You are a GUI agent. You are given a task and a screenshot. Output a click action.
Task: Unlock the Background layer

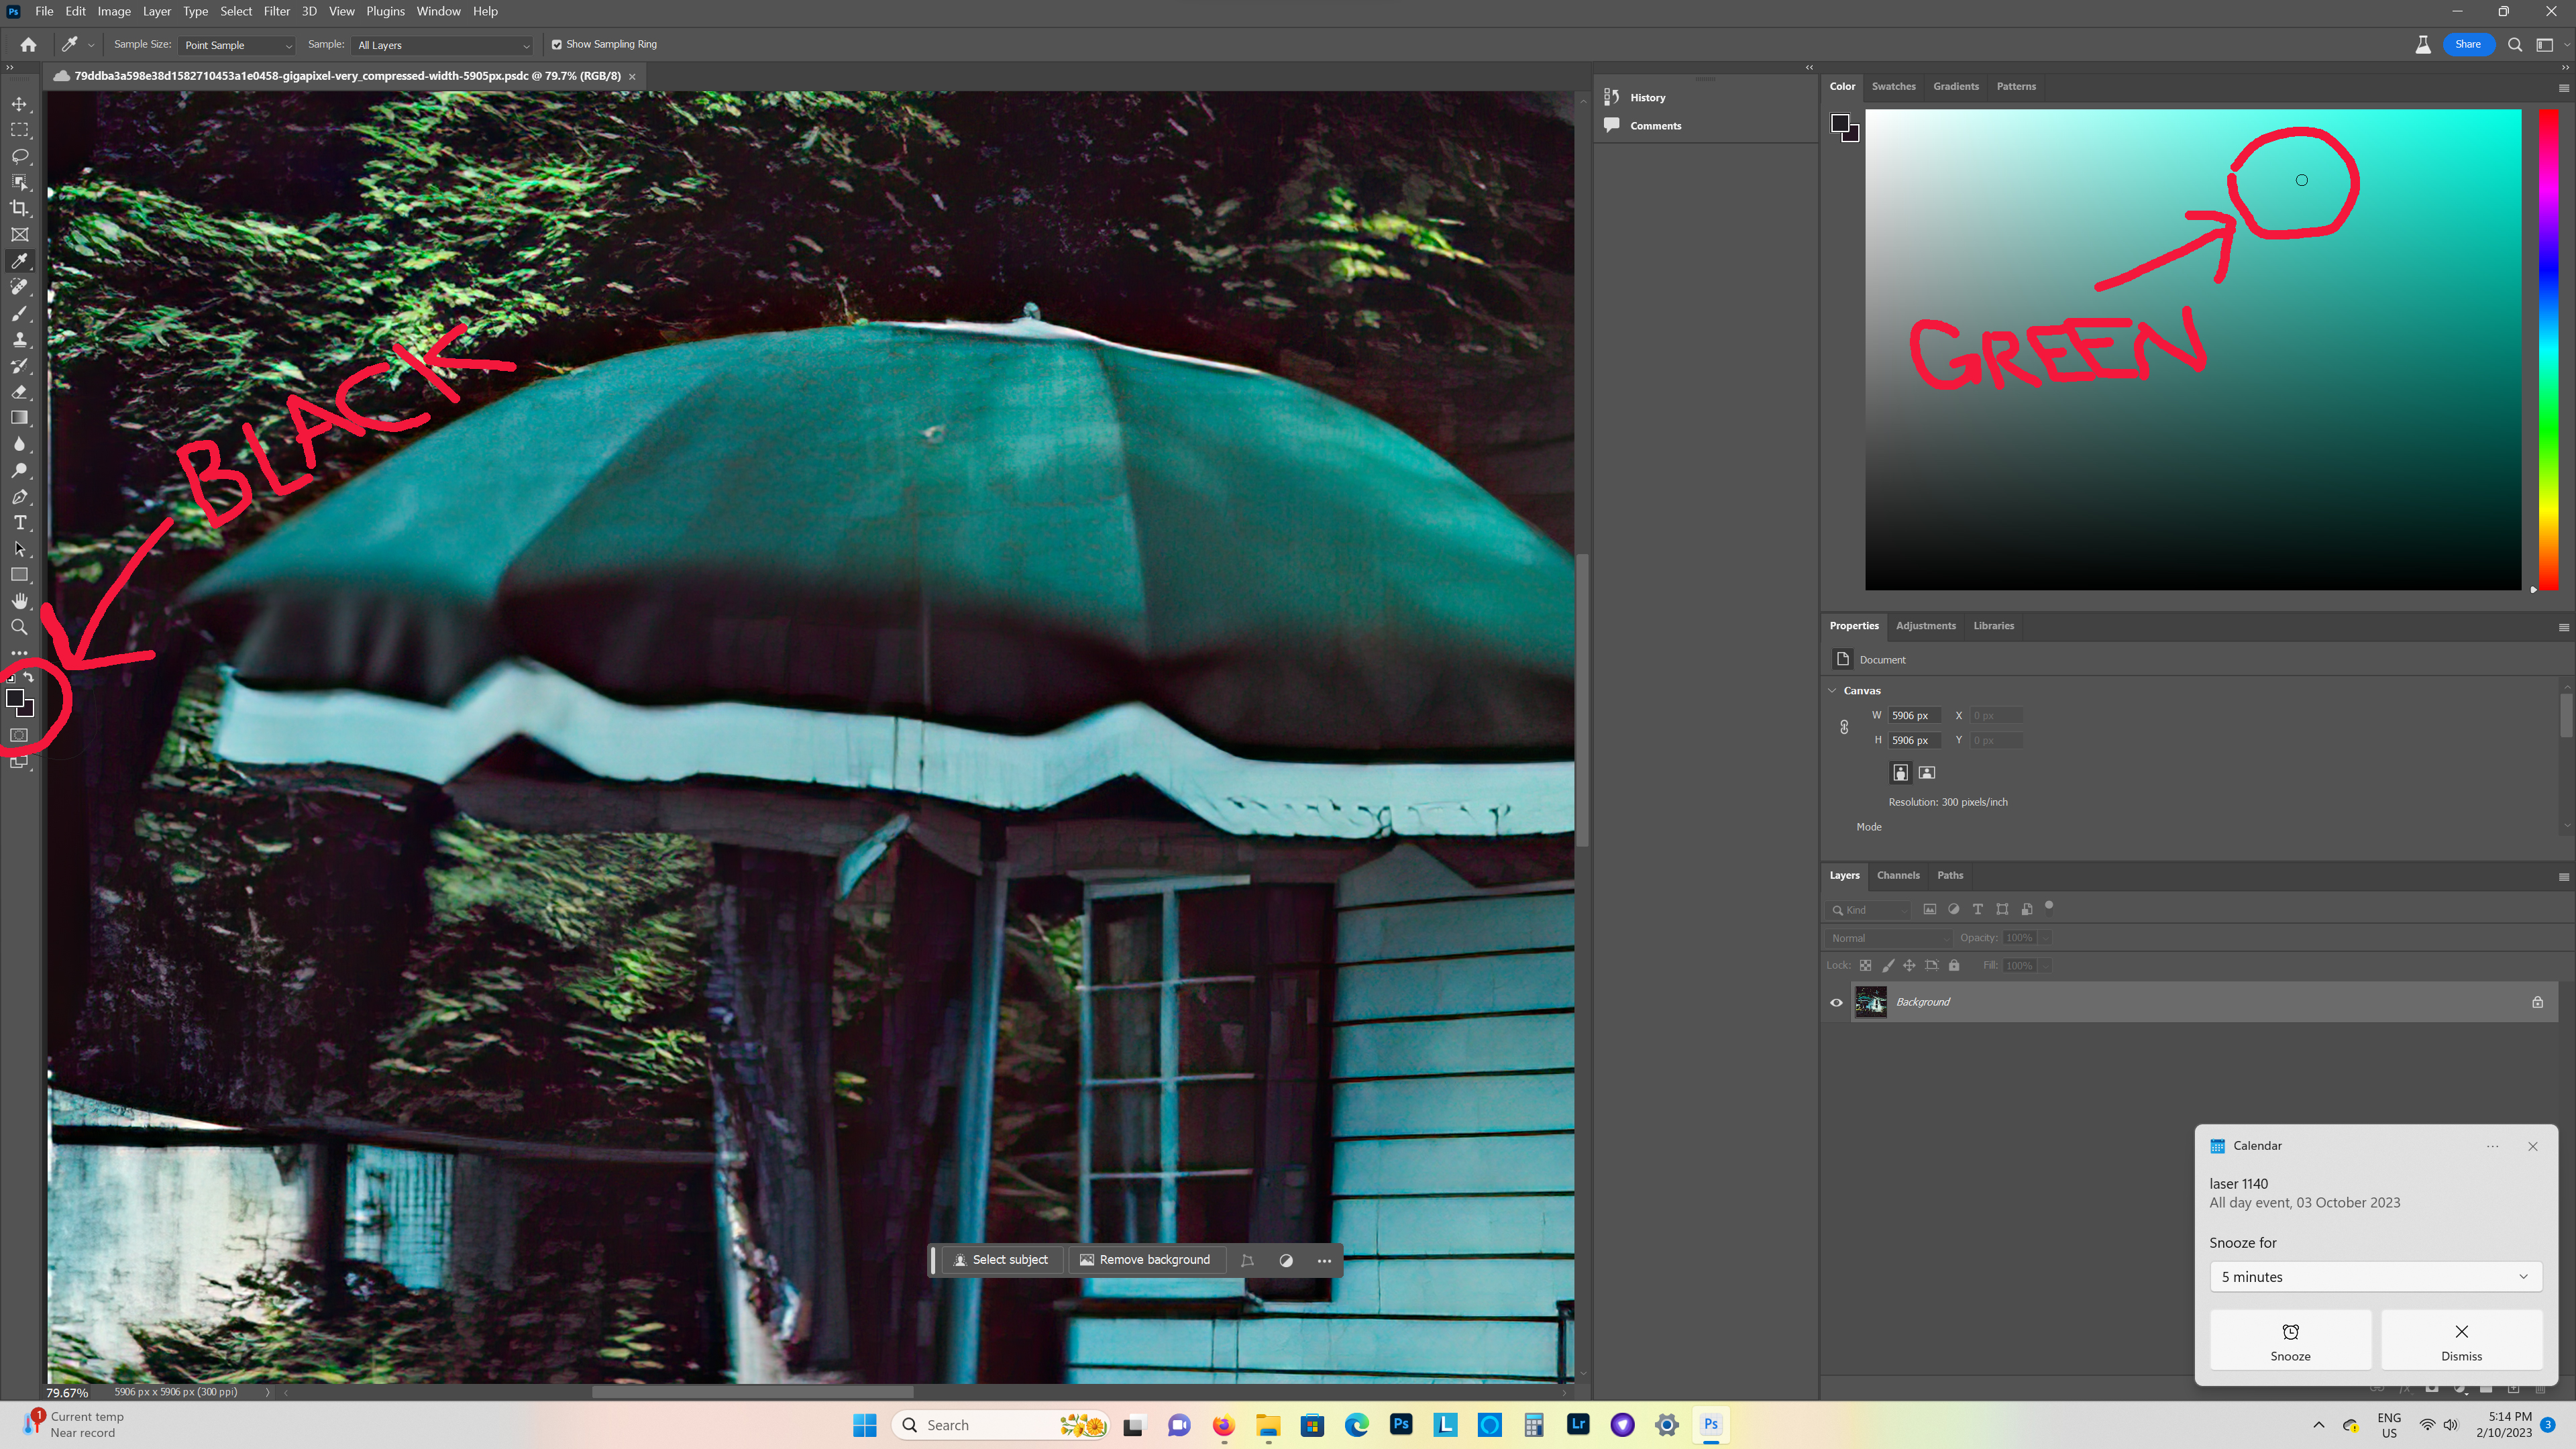(2537, 1002)
